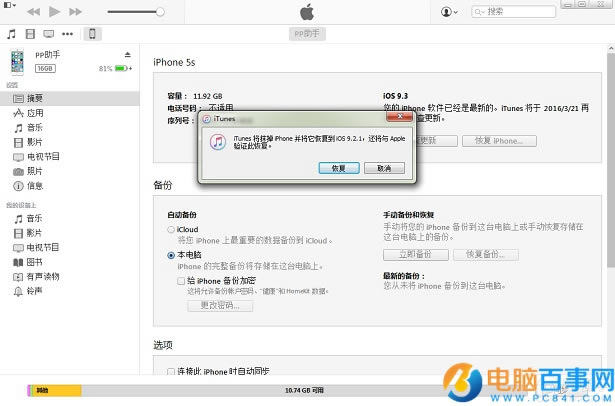The image size is (615, 406).
Task: Click the 搜索 search field
Action: (513, 12)
